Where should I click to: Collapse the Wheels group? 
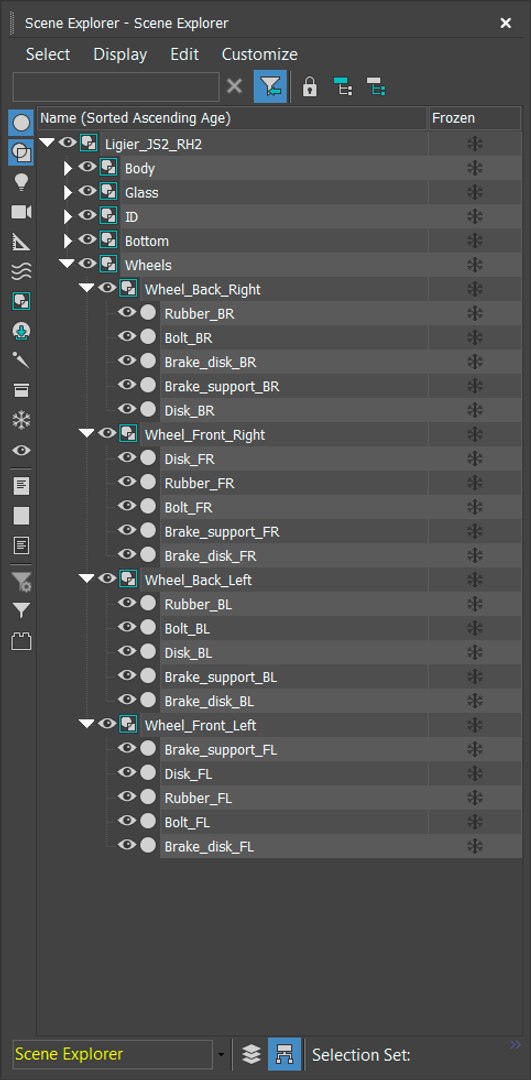67,264
